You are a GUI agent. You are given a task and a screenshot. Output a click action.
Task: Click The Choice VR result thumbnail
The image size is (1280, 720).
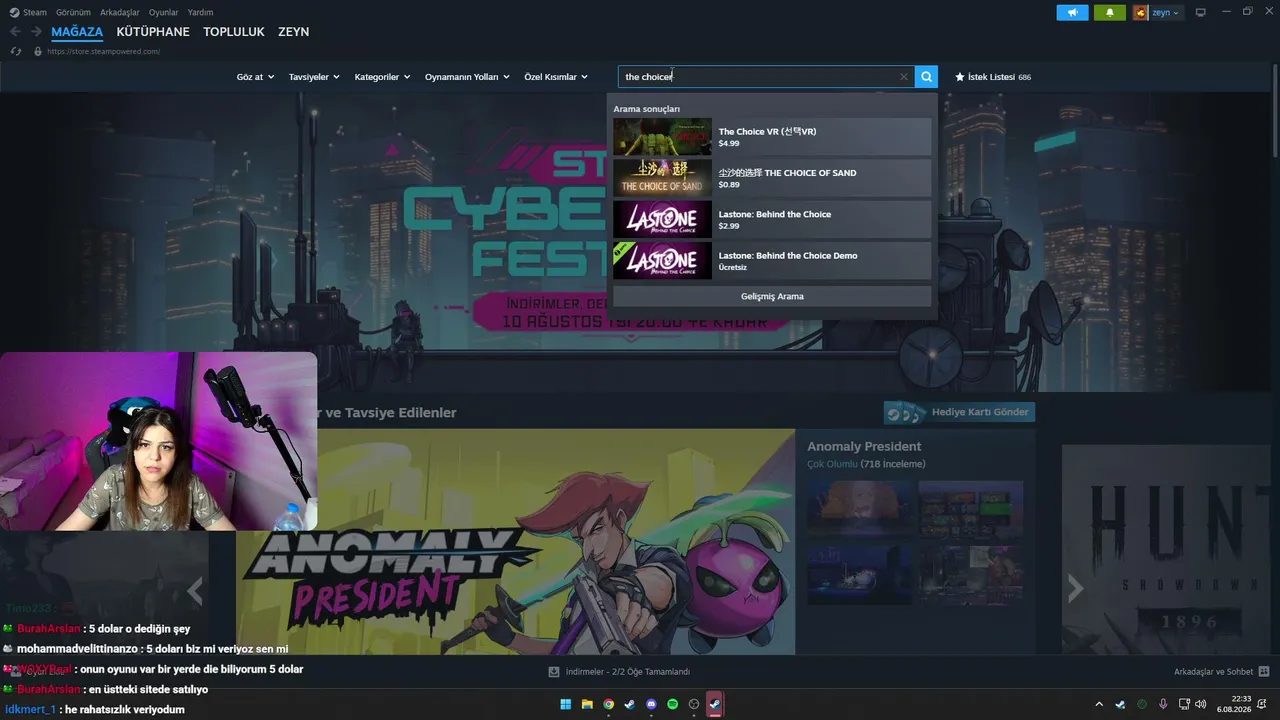[x=662, y=137]
